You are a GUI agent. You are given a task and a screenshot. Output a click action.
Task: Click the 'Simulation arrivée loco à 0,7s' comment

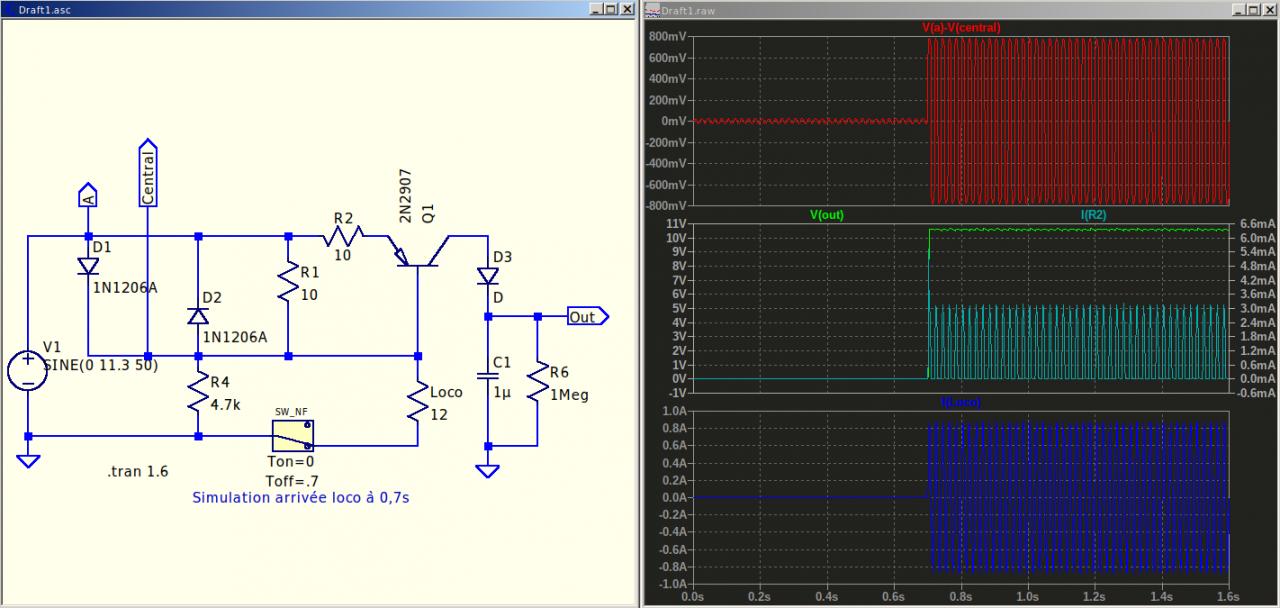pyautogui.click(x=300, y=497)
